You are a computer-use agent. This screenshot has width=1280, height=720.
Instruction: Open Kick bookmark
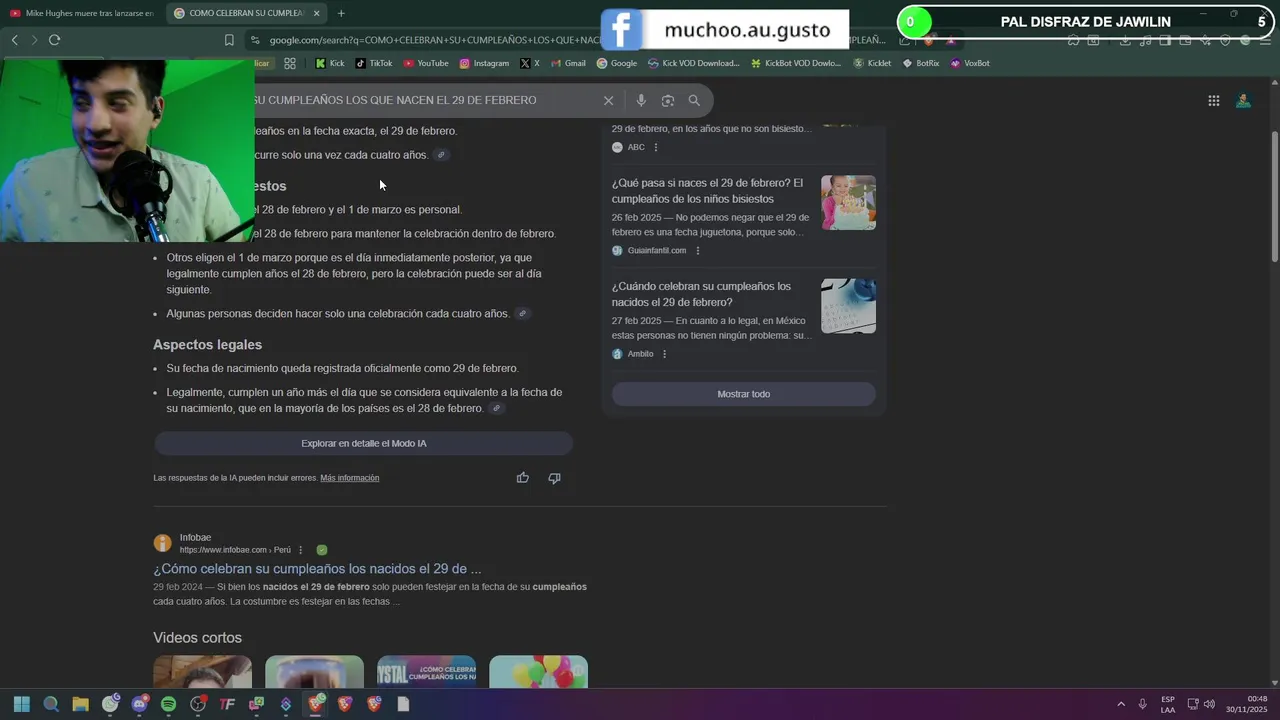pos(330,63)
